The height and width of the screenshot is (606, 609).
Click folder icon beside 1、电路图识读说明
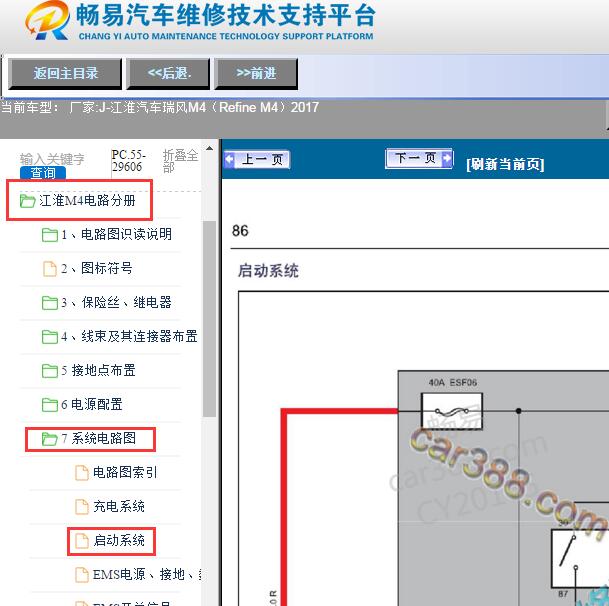click(x=50, y=235)
